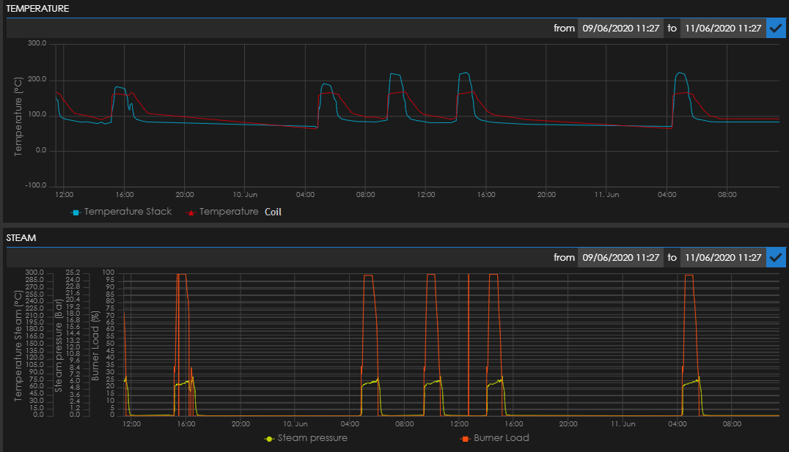Confirm the Steam date range with the checkmark

[x=776, y=257]
